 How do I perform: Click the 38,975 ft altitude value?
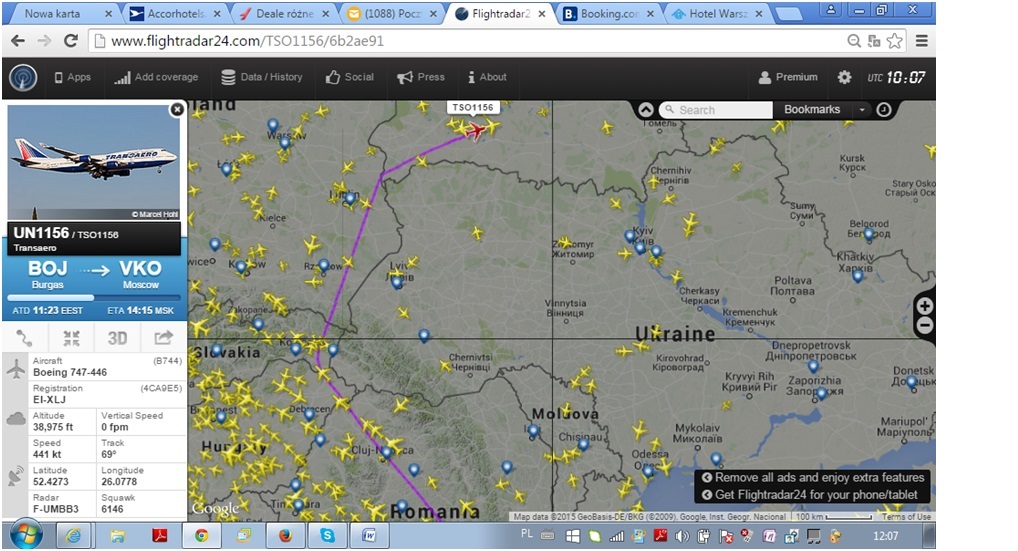click(x=53, y=427)
